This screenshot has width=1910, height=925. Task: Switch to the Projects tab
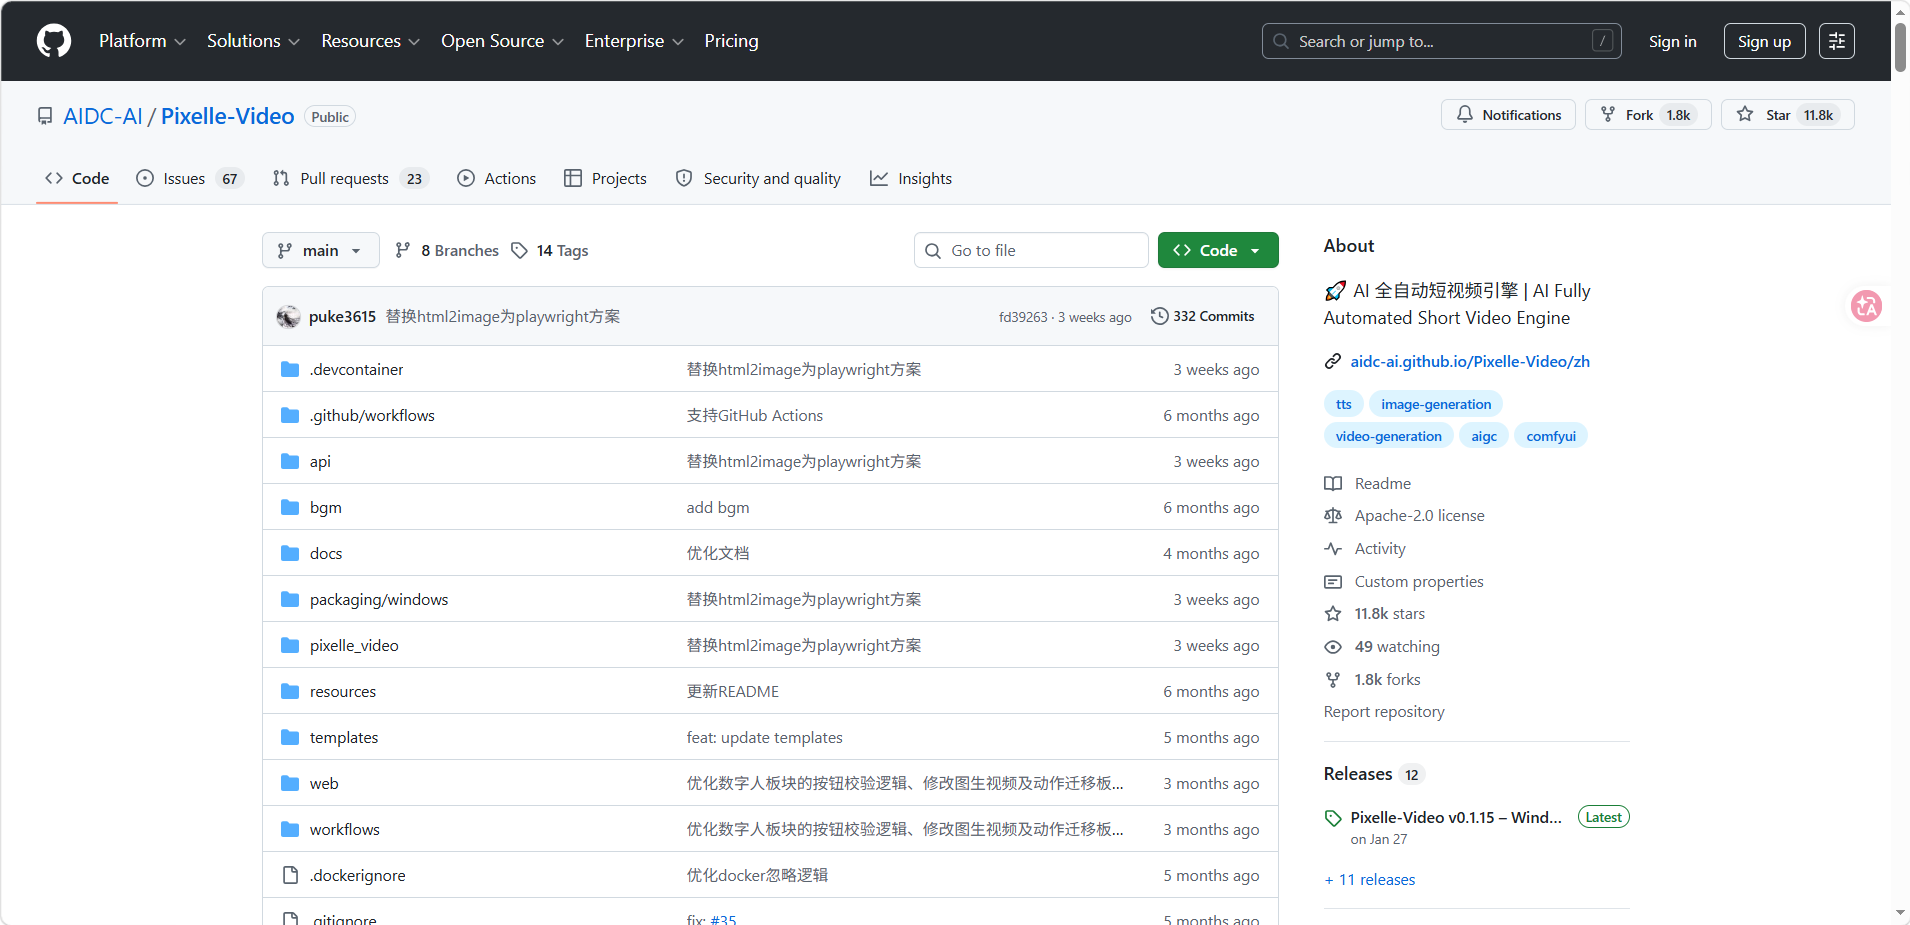pyautogui.click(x=605, y=178)
